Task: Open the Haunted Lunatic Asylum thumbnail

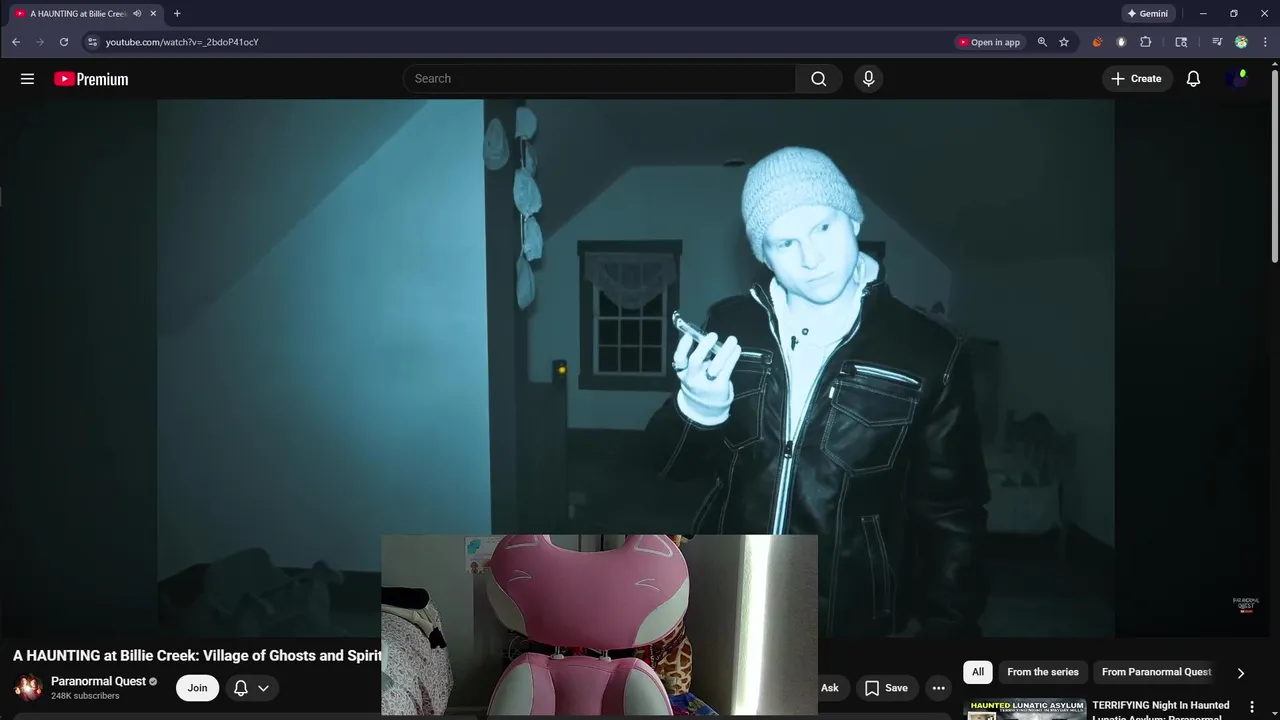Action: click(1025, 709)
